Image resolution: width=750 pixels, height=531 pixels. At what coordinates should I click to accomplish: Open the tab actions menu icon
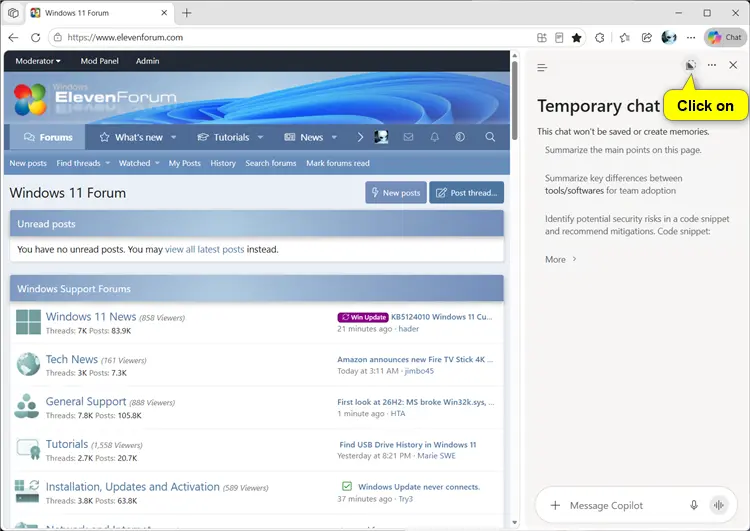click(x=13, y=13)
